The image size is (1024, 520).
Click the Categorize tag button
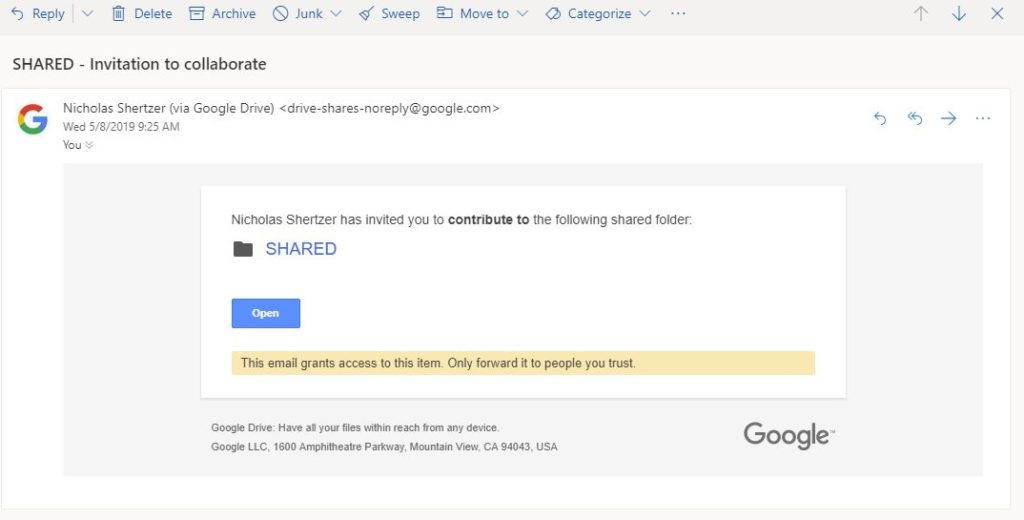click(x=588, y=14)
